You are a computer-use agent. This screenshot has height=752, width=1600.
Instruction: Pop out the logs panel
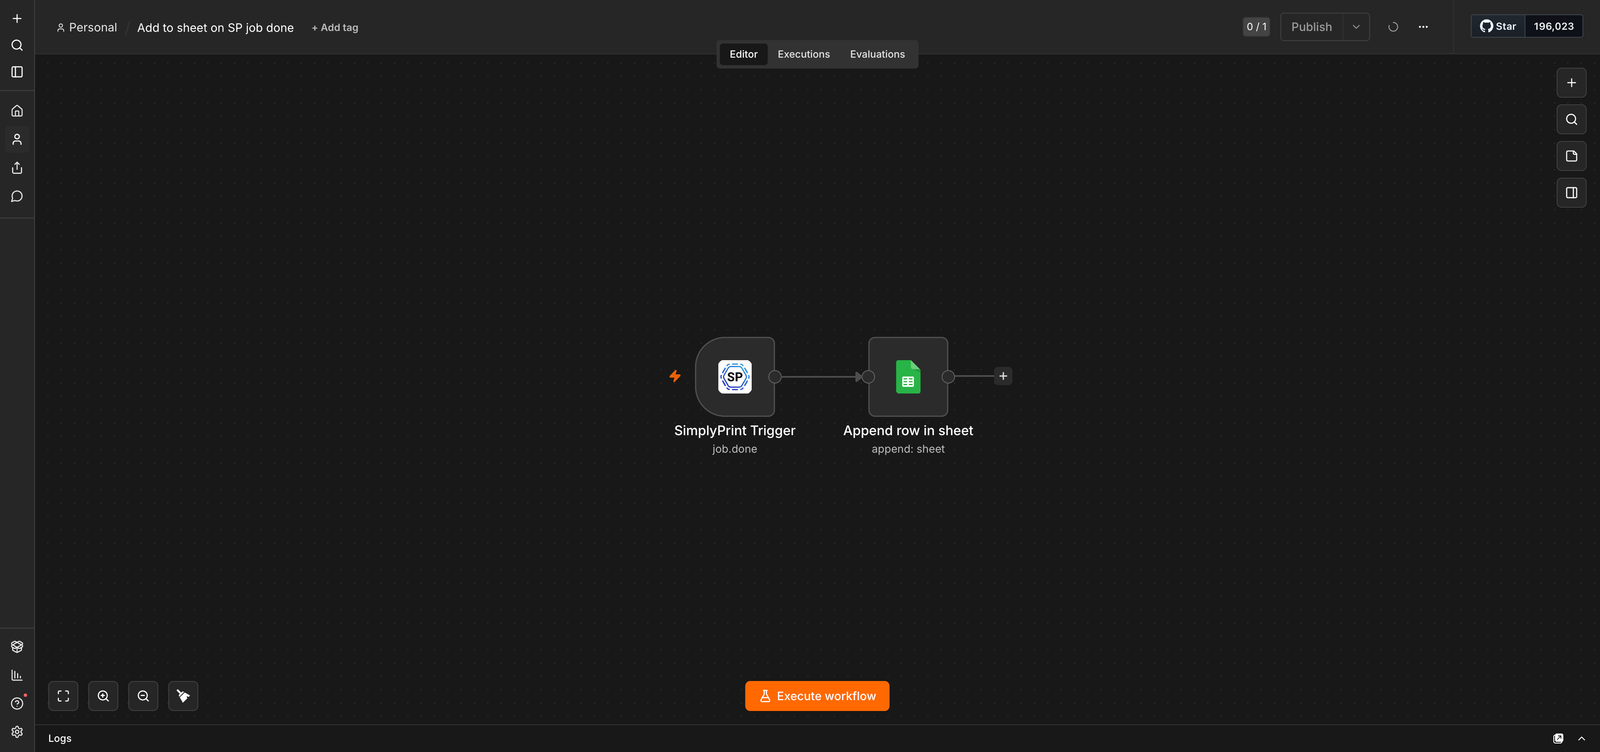(x=1558, y=738)
